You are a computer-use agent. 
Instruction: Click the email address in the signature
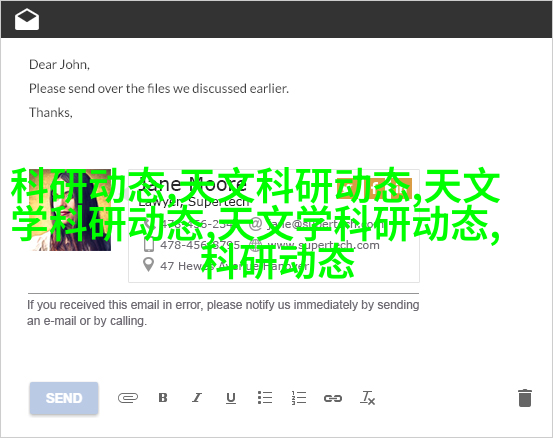point(323,224)
